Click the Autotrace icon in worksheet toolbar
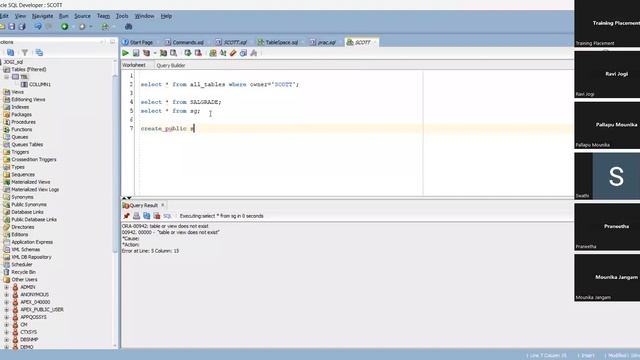This screenshot has width=640, height=360. 163,53
